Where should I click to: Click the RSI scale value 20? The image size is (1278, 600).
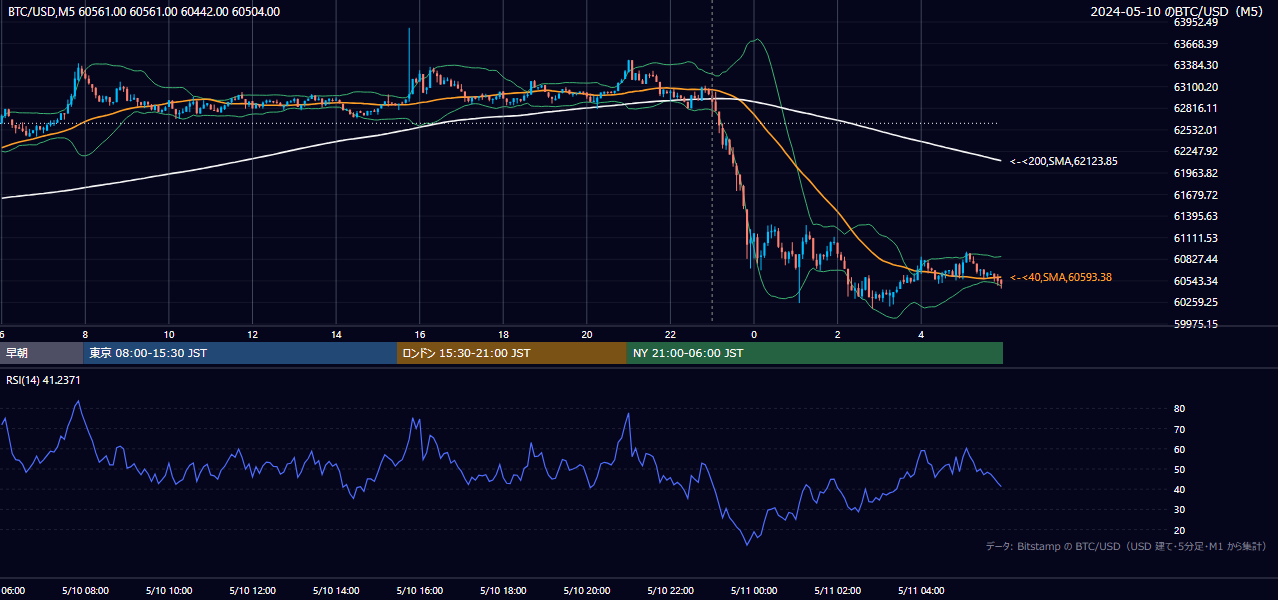pos(1179,530)
